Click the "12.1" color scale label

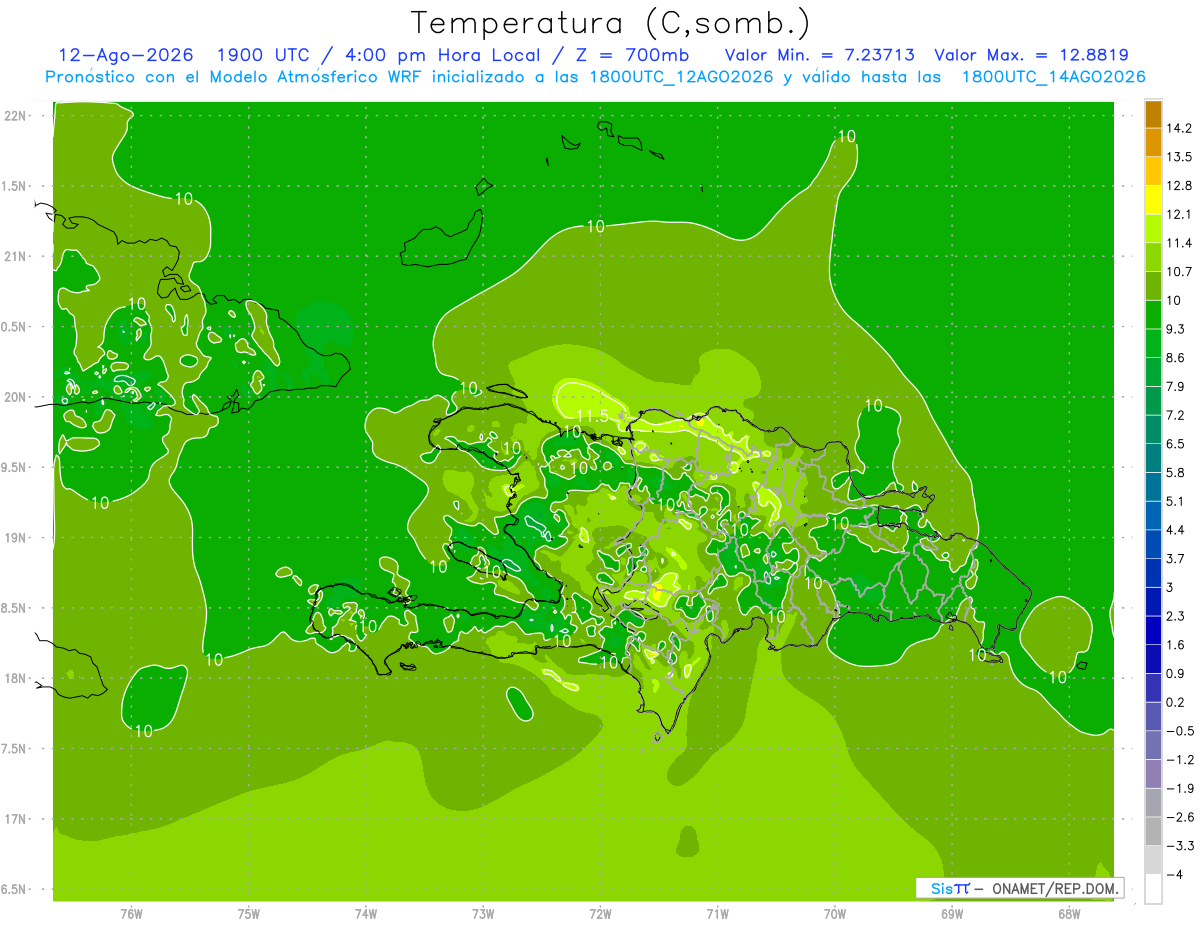(x=1180, y=214)
